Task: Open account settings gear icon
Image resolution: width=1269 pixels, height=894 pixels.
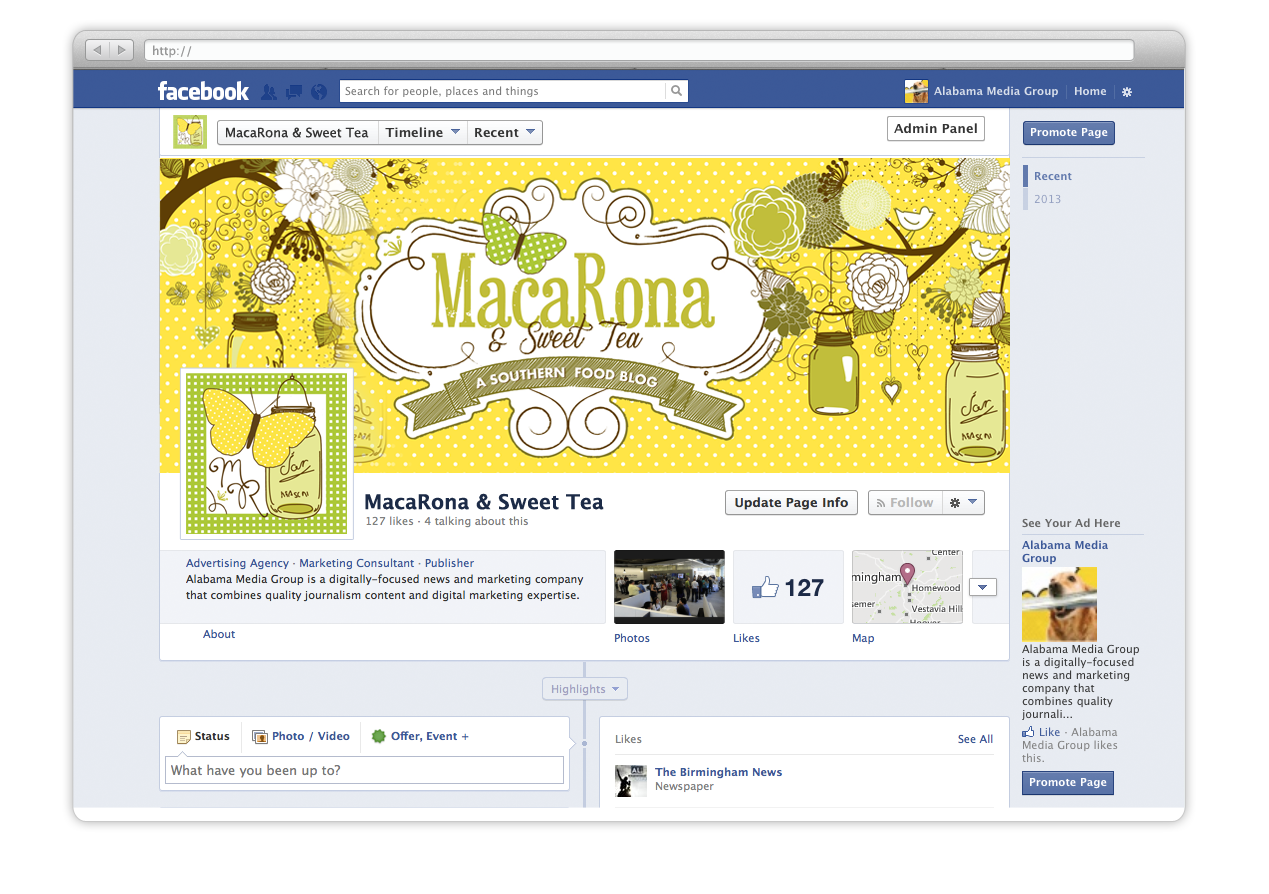Action: tap(1127, 92)
